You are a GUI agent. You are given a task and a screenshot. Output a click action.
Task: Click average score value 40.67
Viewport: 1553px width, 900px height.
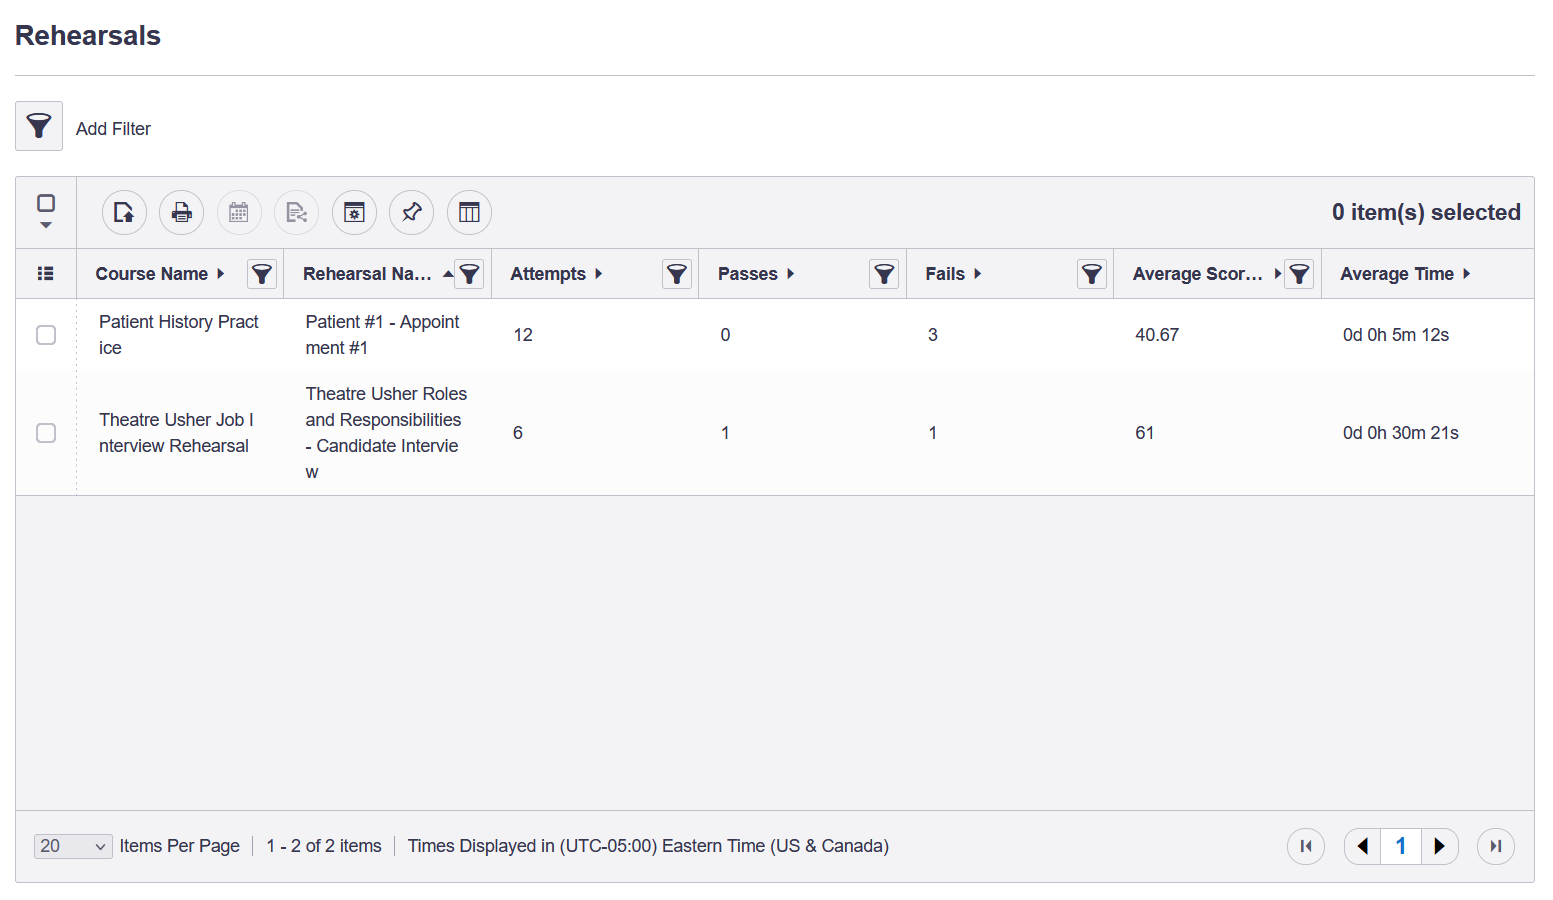[x=1157, y=335]
